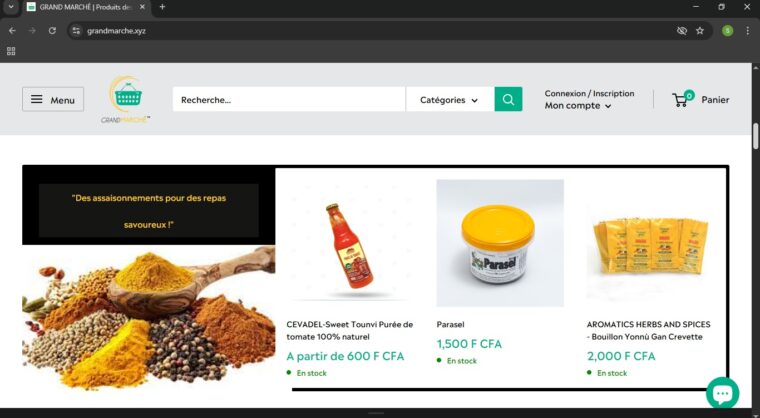Viewport: 760px width, 418px height.
Task: Open the CEVADEL-Sweet Tounvi product link
Action: pos(349,330)
